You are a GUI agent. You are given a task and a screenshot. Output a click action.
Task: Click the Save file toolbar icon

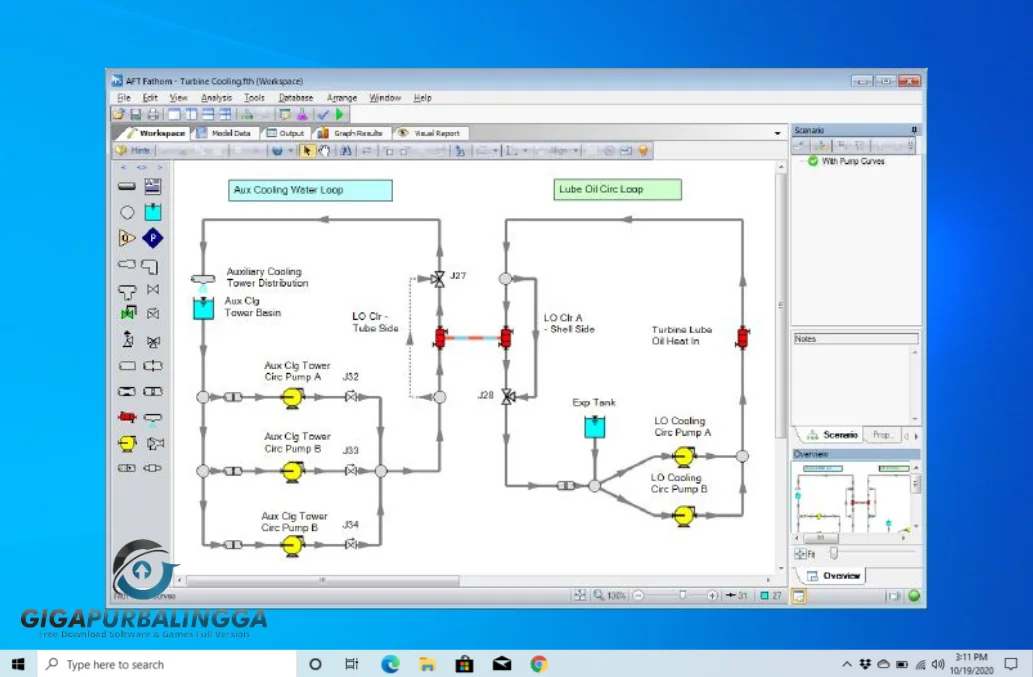pyautogui.click(x=135, y=115)
